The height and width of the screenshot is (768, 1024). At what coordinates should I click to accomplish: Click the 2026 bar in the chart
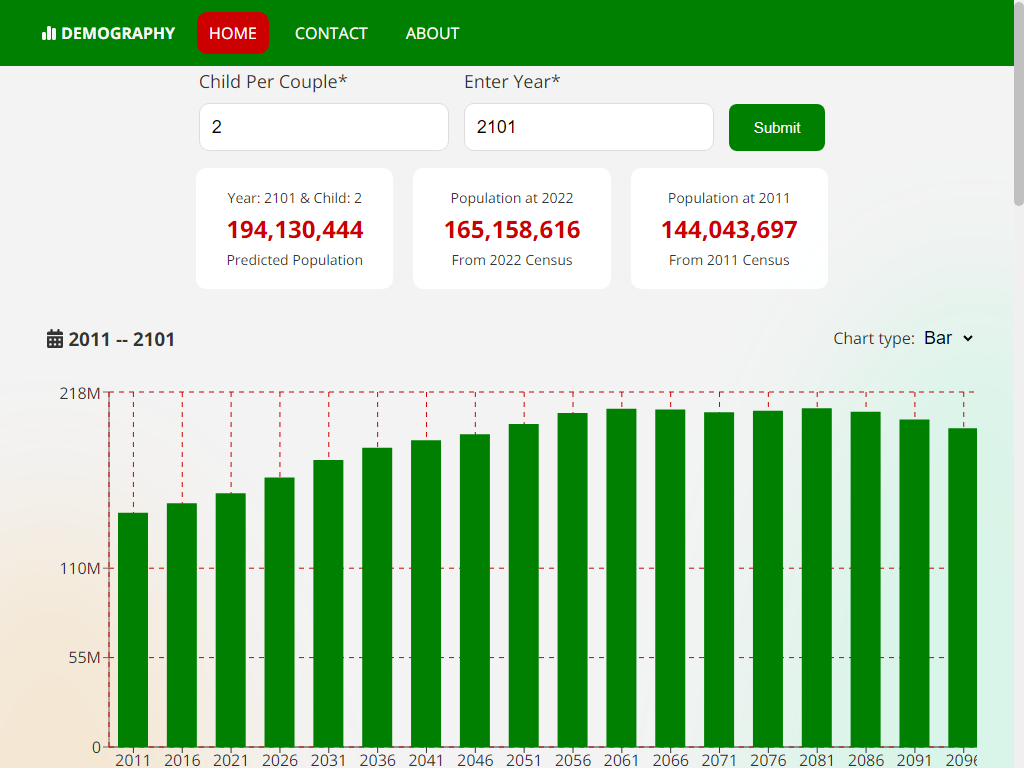click(280, 612)
